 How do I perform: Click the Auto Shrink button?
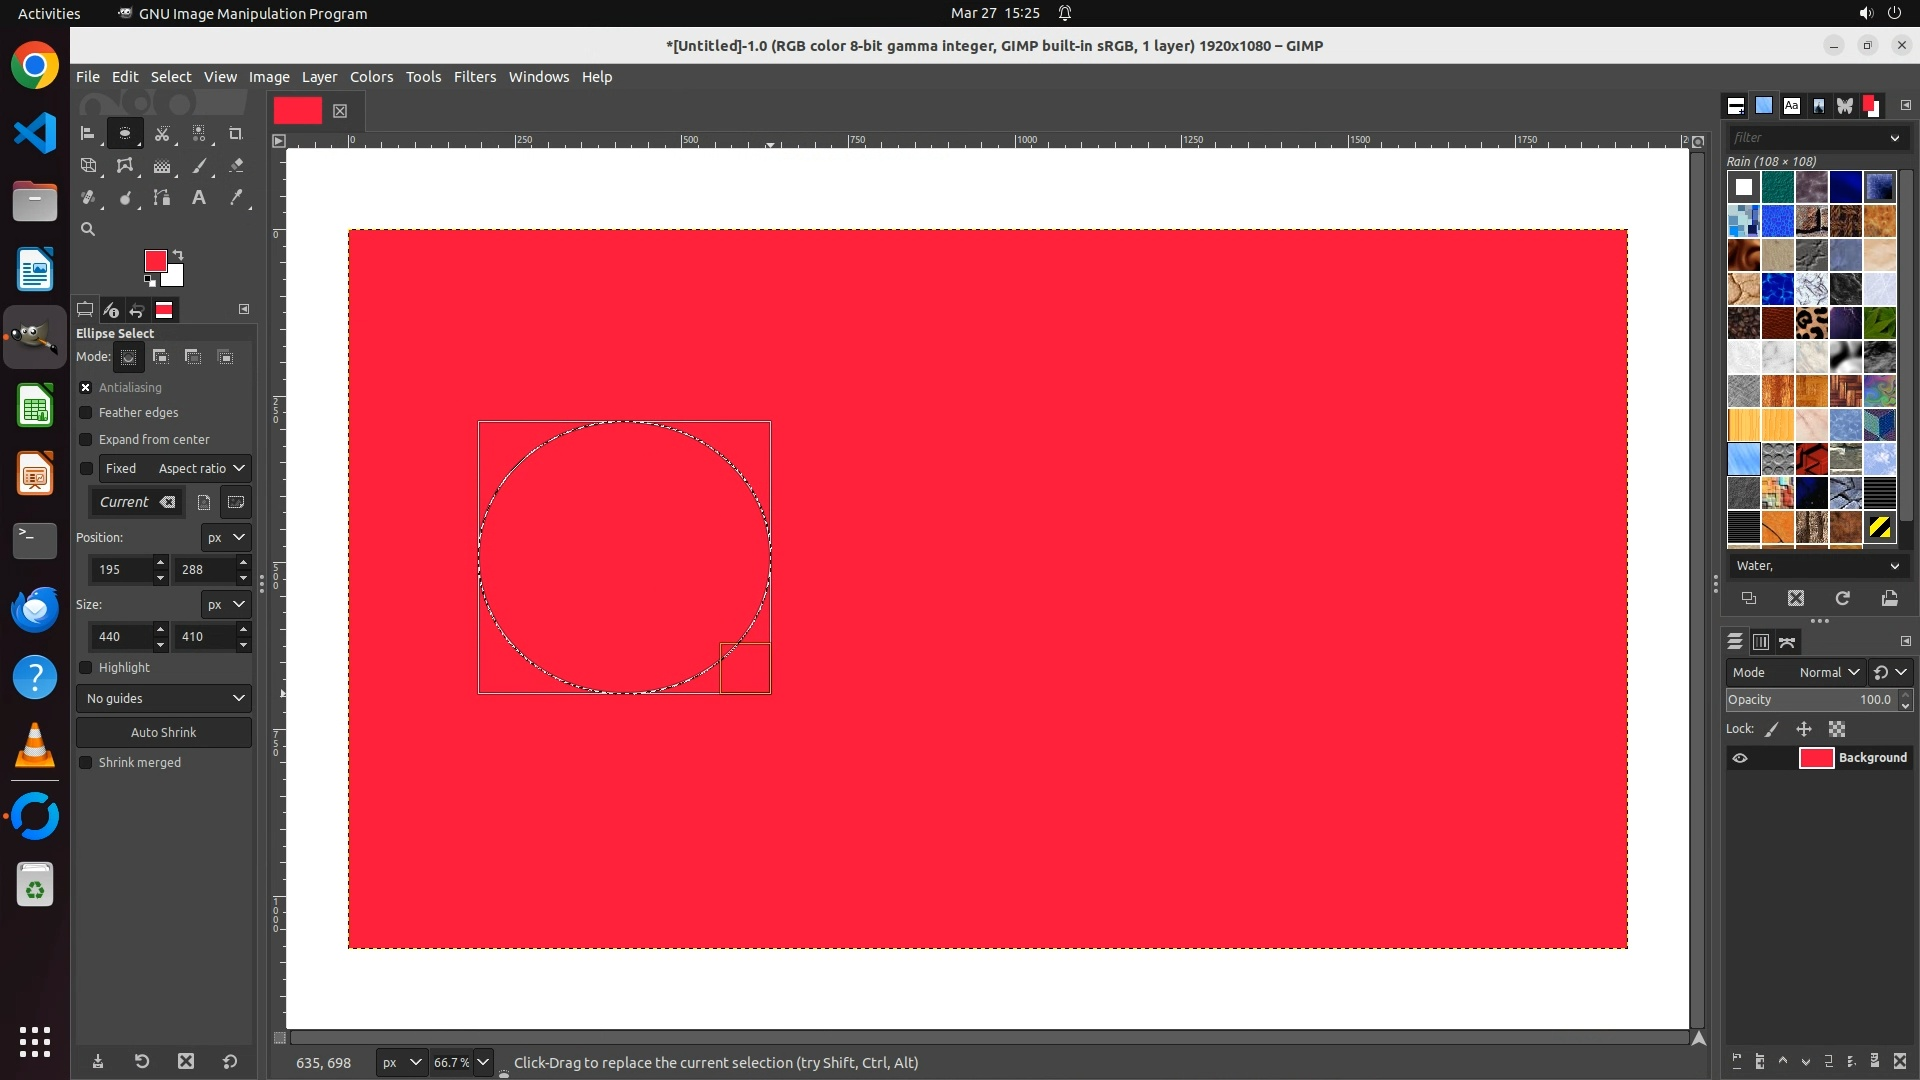164,733
